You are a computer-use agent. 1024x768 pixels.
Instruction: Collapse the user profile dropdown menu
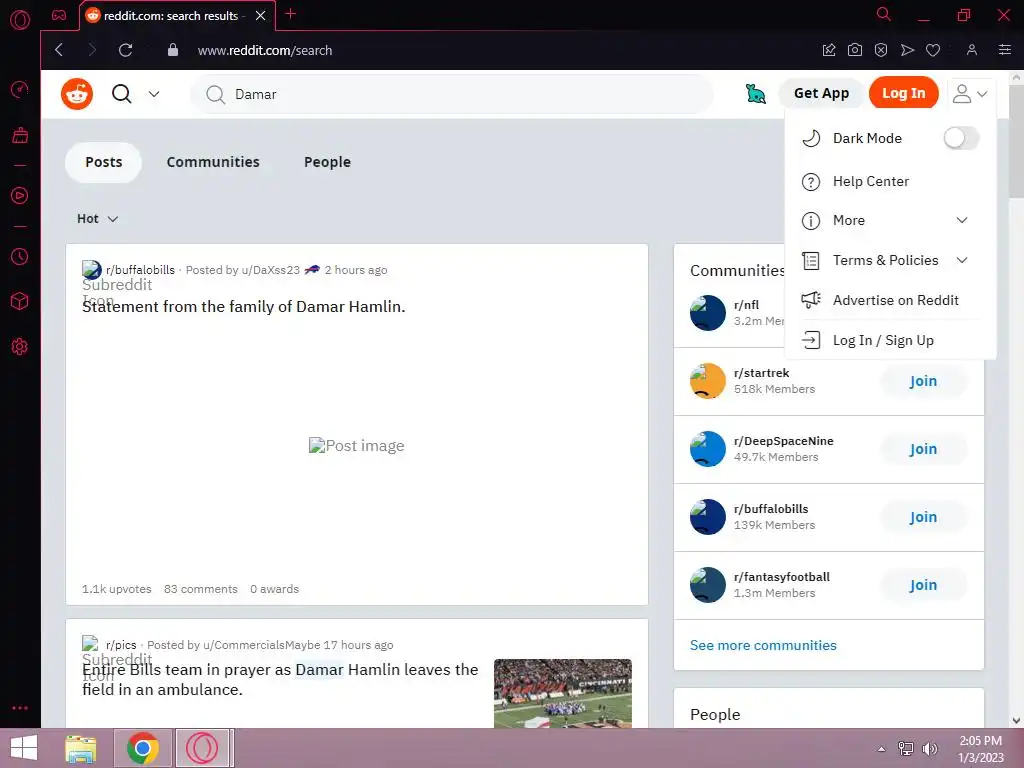tap(969, 93)
